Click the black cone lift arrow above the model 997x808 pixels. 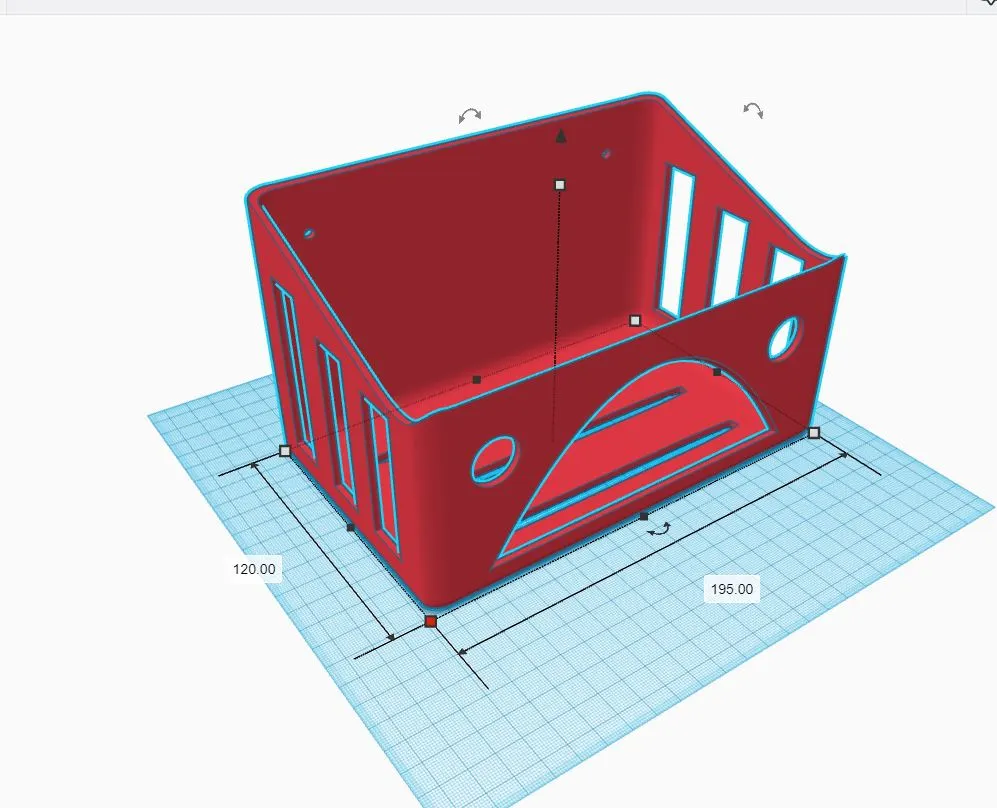pos(560,135)
